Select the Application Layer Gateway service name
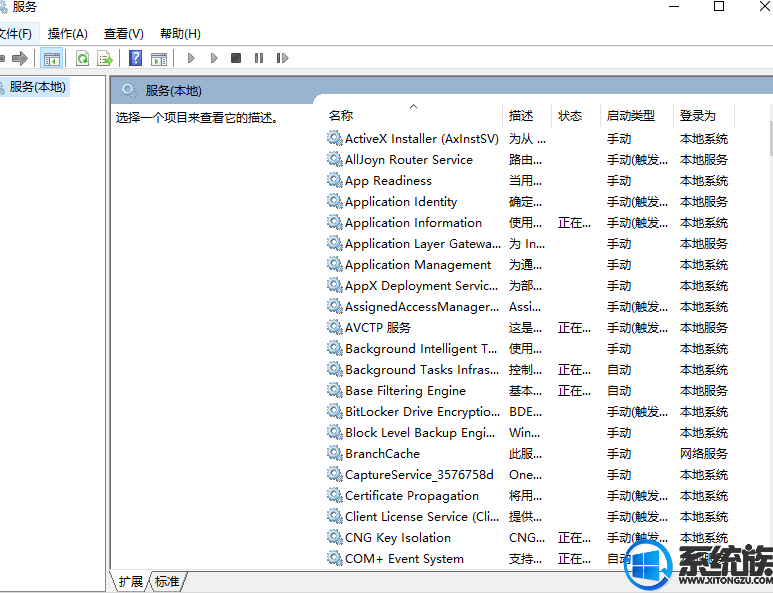This screenshot has width=773, height=593. 422,244
